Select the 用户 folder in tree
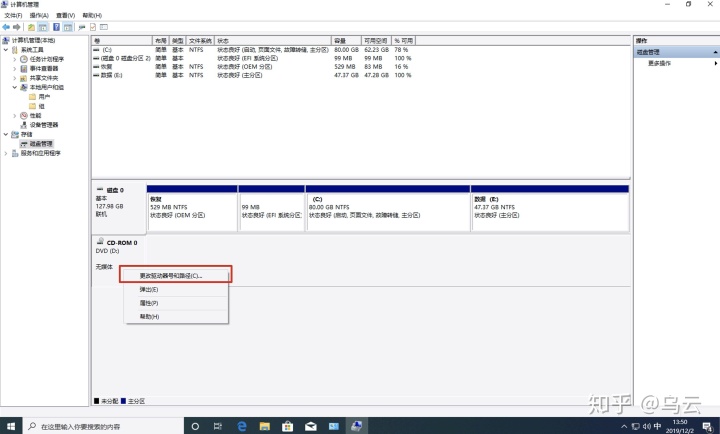The height and width of the screenshot is (434, 720). 39,97
